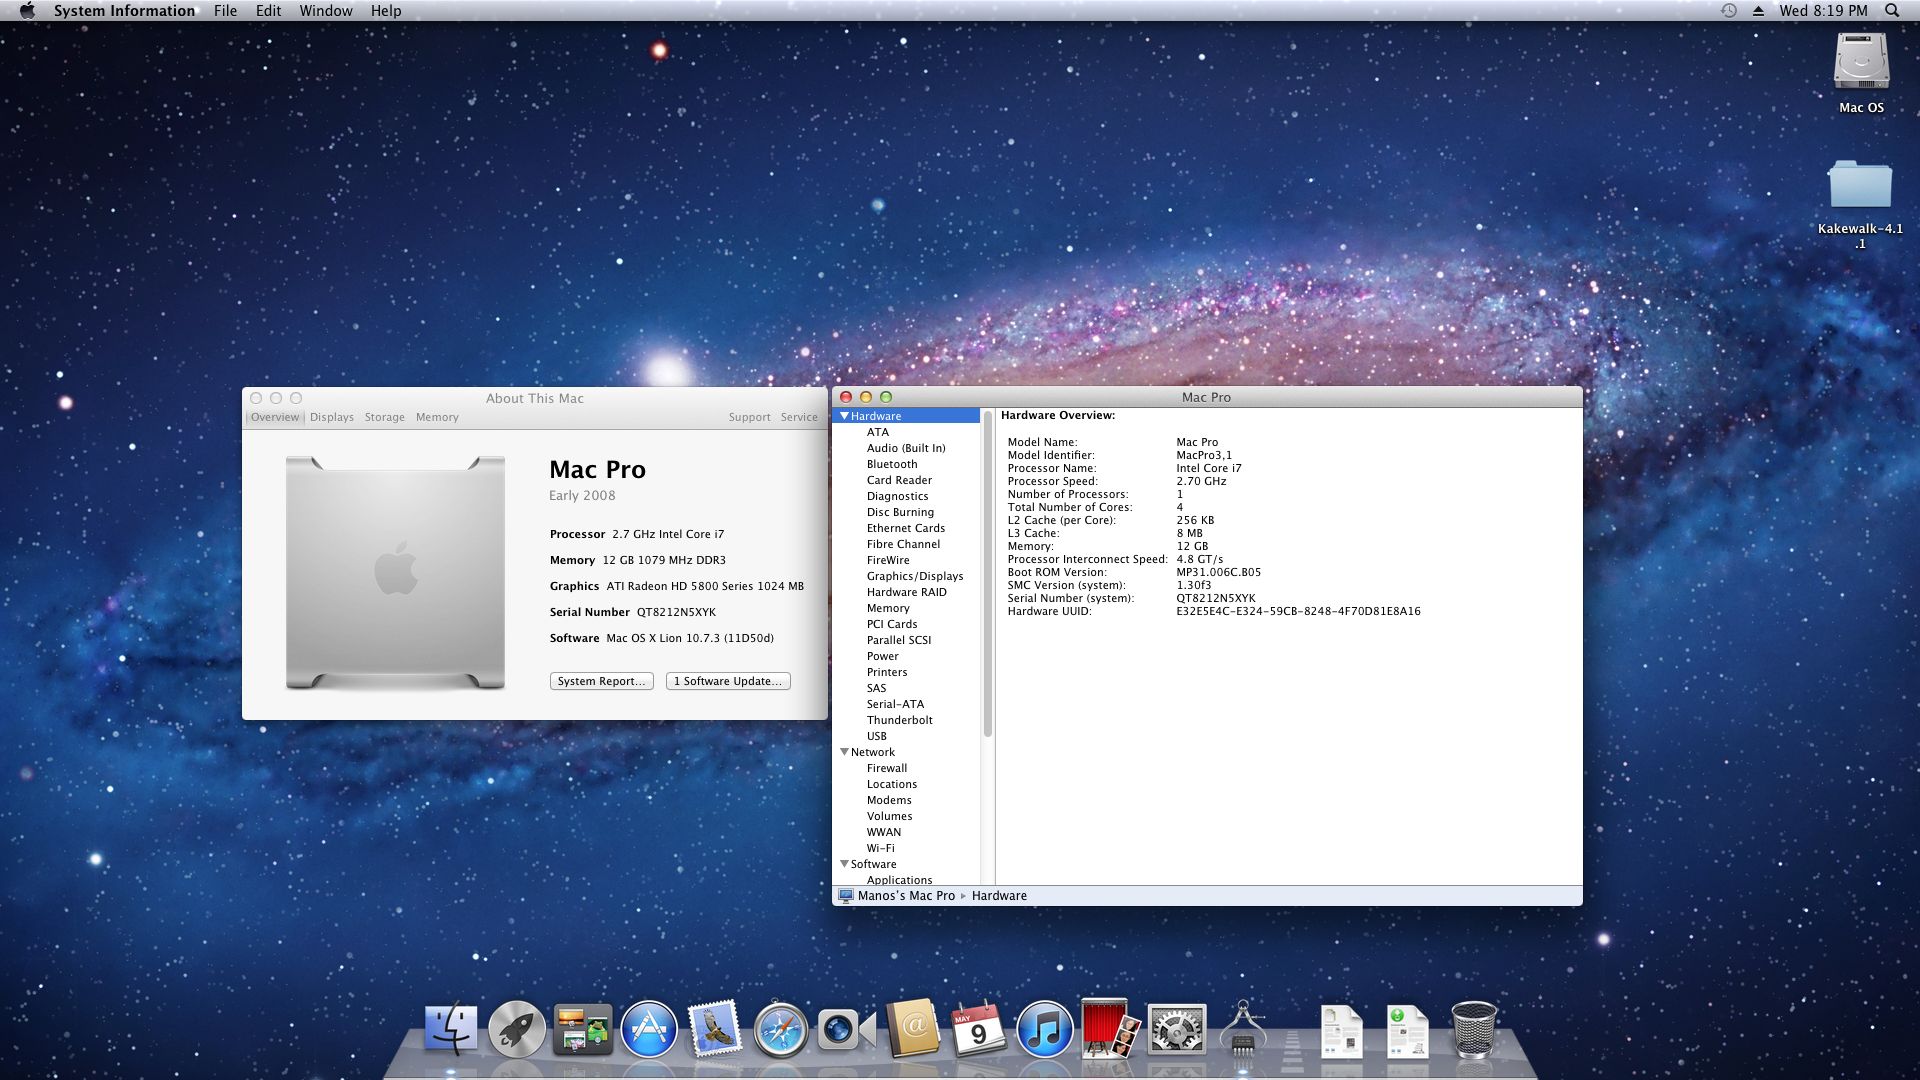Screen dimensions: 1920x1080
Task: Select PCI Cards in sidebar
Action: pos(892,624)
